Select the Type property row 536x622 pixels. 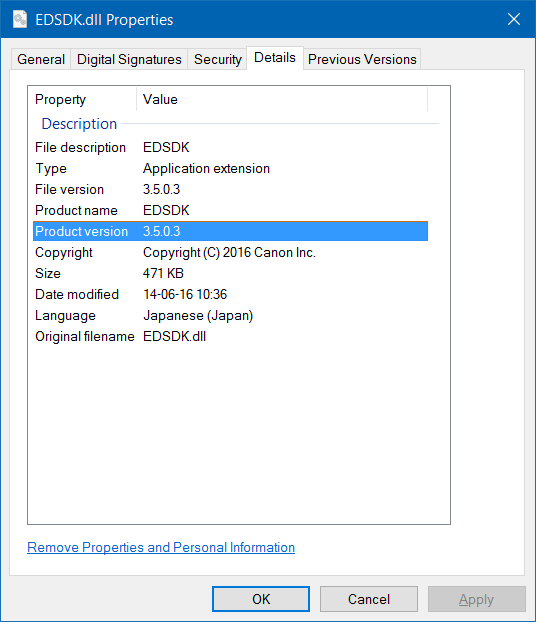[x=231, y=168]
